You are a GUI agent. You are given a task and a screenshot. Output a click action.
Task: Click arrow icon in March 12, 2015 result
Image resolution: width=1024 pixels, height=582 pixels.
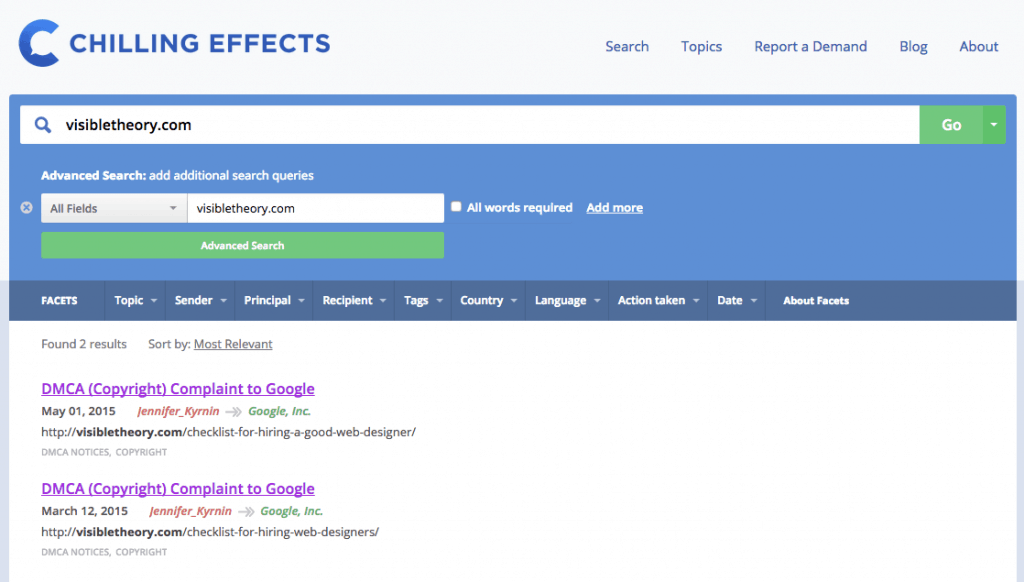coord(246,511)
